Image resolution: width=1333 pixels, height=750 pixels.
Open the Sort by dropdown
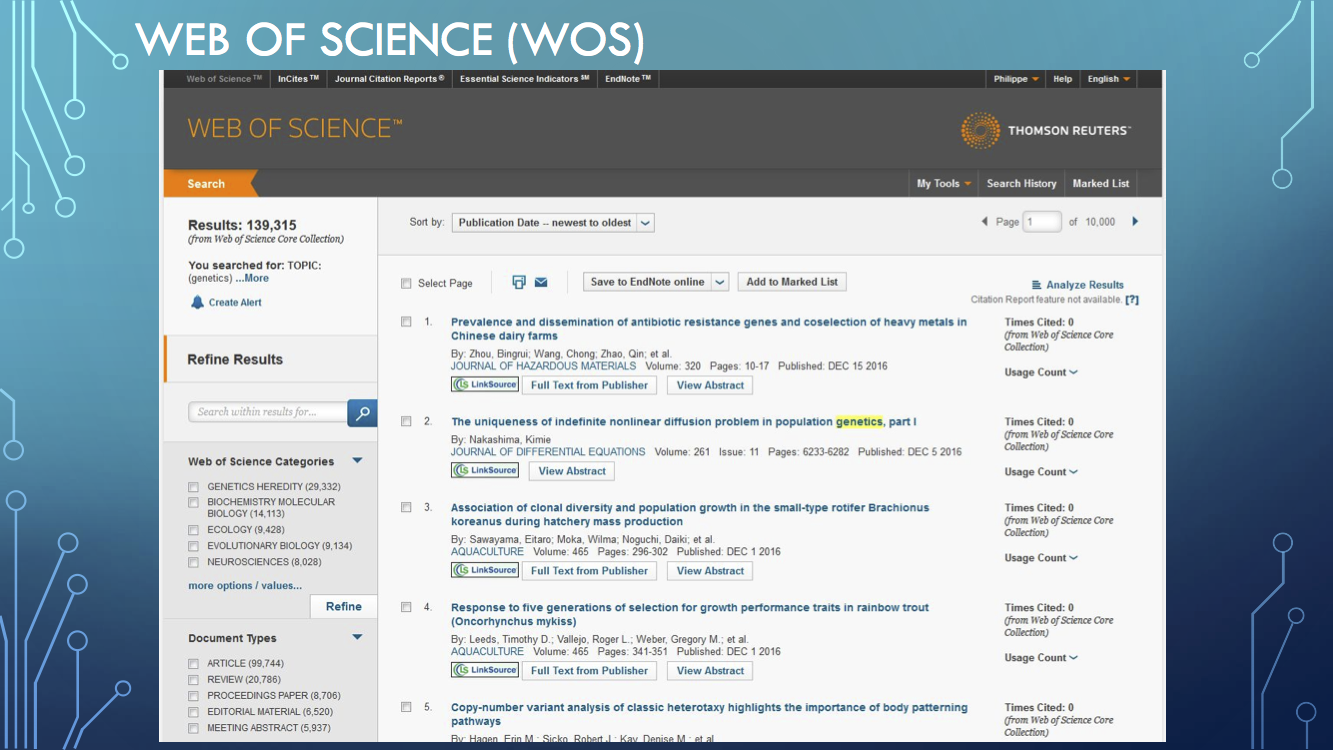pos(553,223)
